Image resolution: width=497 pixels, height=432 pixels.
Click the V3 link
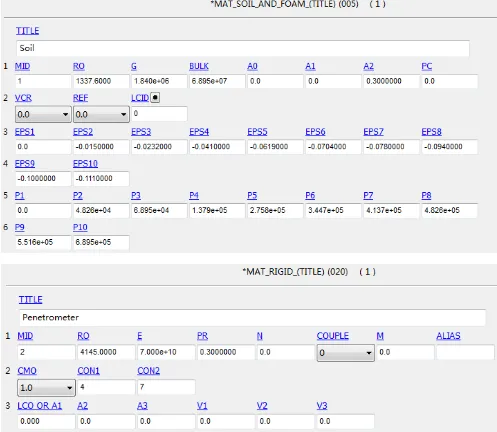(x=322, y=406)
